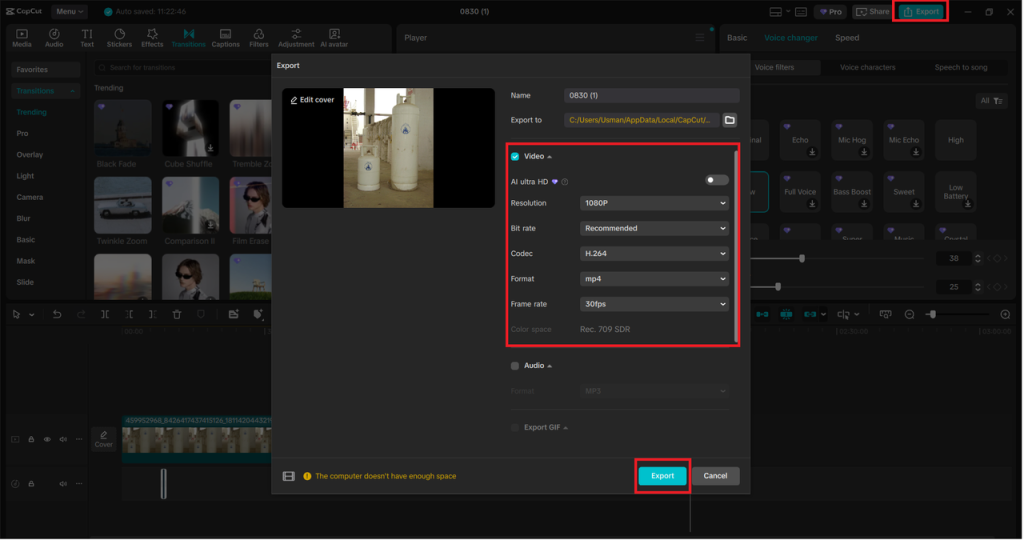
Task: Click the export Name input field
Action: 651,95
